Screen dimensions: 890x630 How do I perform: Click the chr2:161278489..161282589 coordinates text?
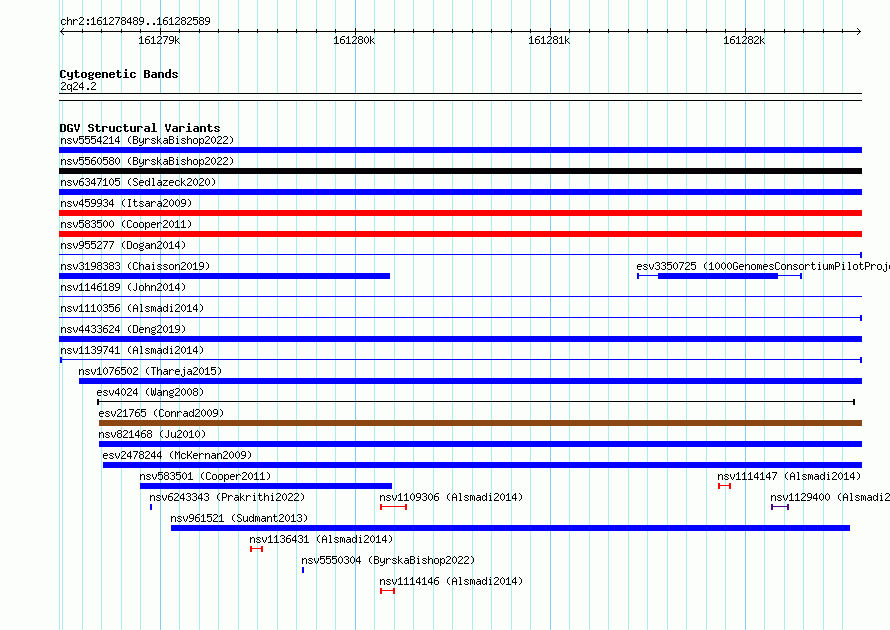(135, 21)
